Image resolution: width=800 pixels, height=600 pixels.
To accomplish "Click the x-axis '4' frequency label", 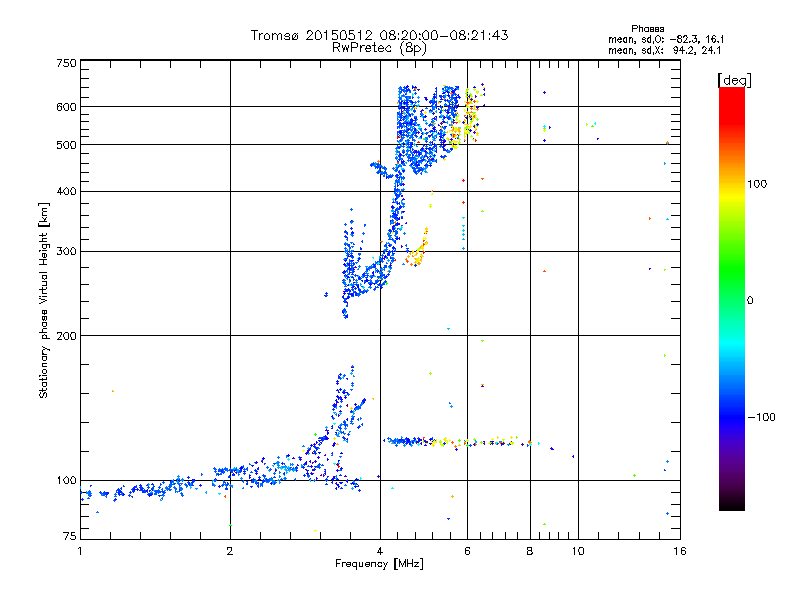I will click(x=380, y=551).
